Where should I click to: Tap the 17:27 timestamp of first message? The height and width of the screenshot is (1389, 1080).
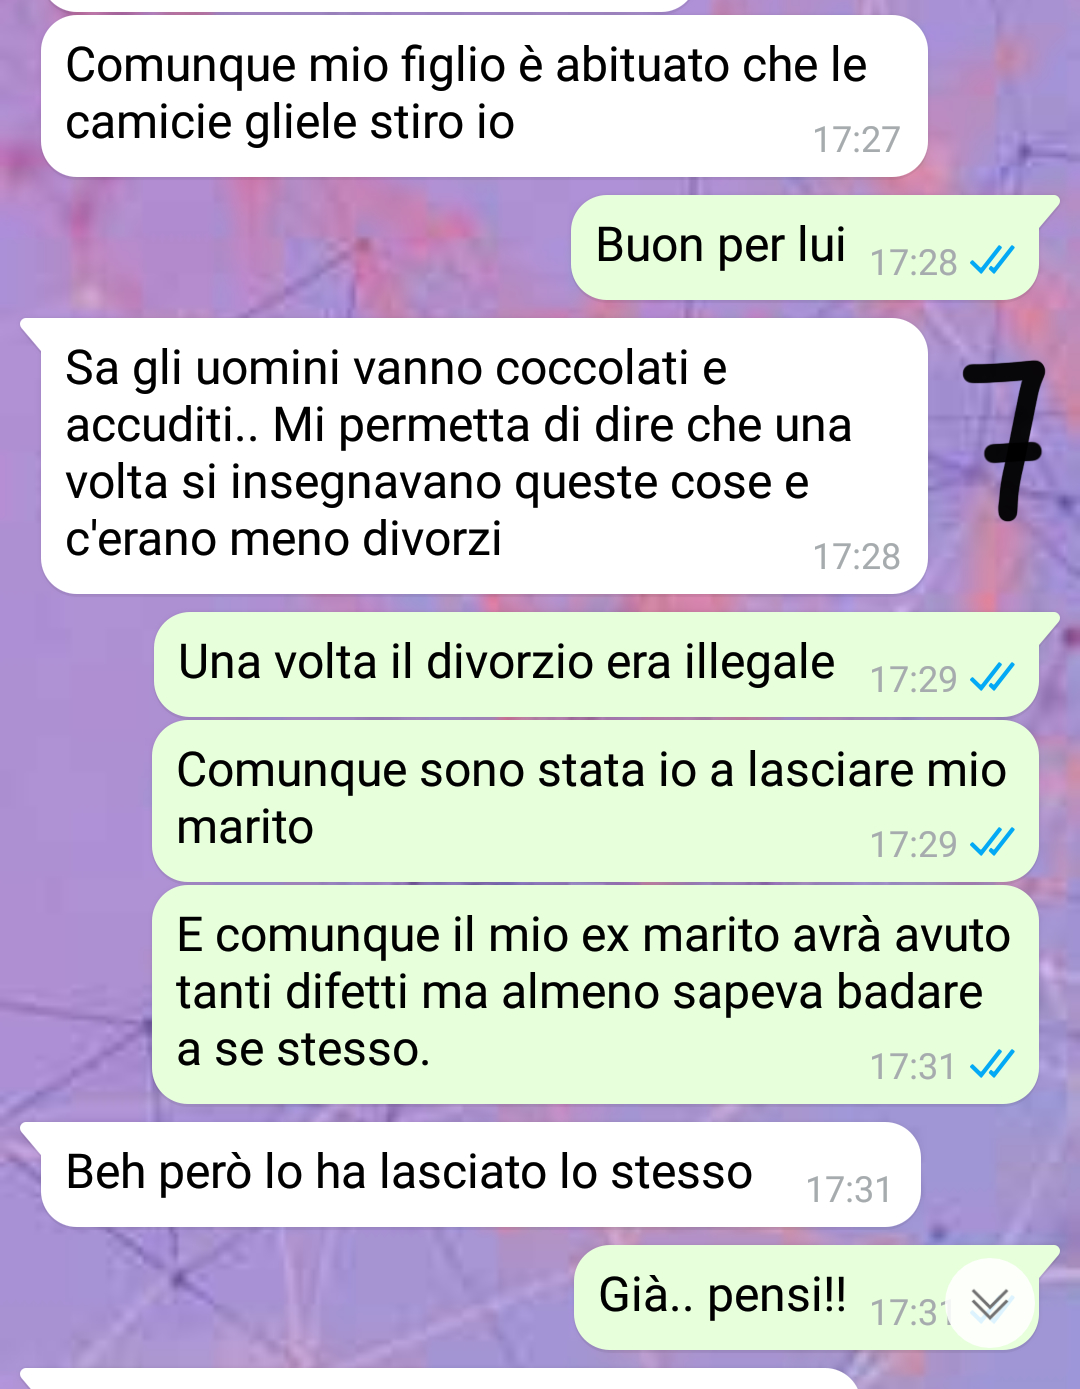tap(856, 140)
